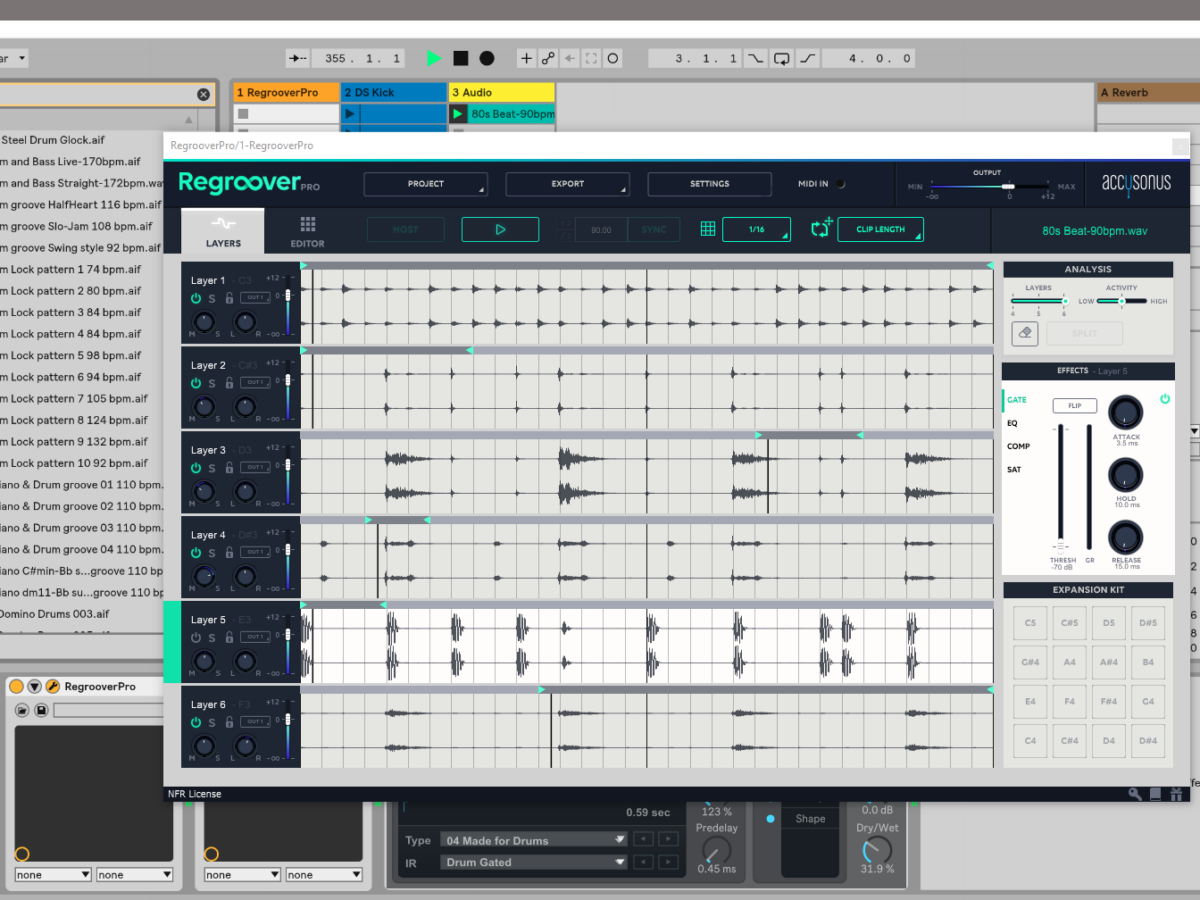Clear the browser search field
Screen dimensions: 1200x900
coord(204,94)
